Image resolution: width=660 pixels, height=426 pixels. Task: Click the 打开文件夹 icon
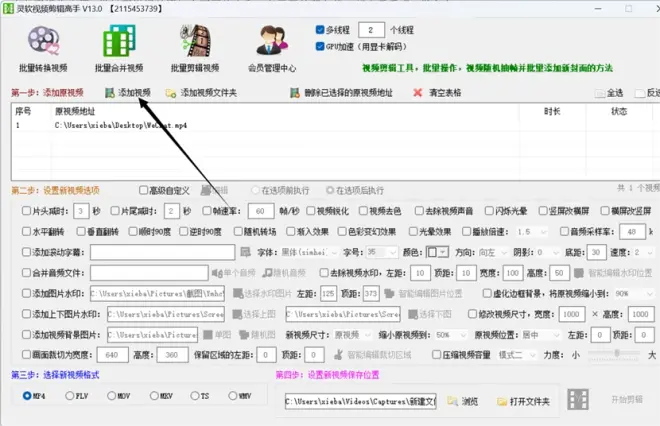[x=501, y=402]
